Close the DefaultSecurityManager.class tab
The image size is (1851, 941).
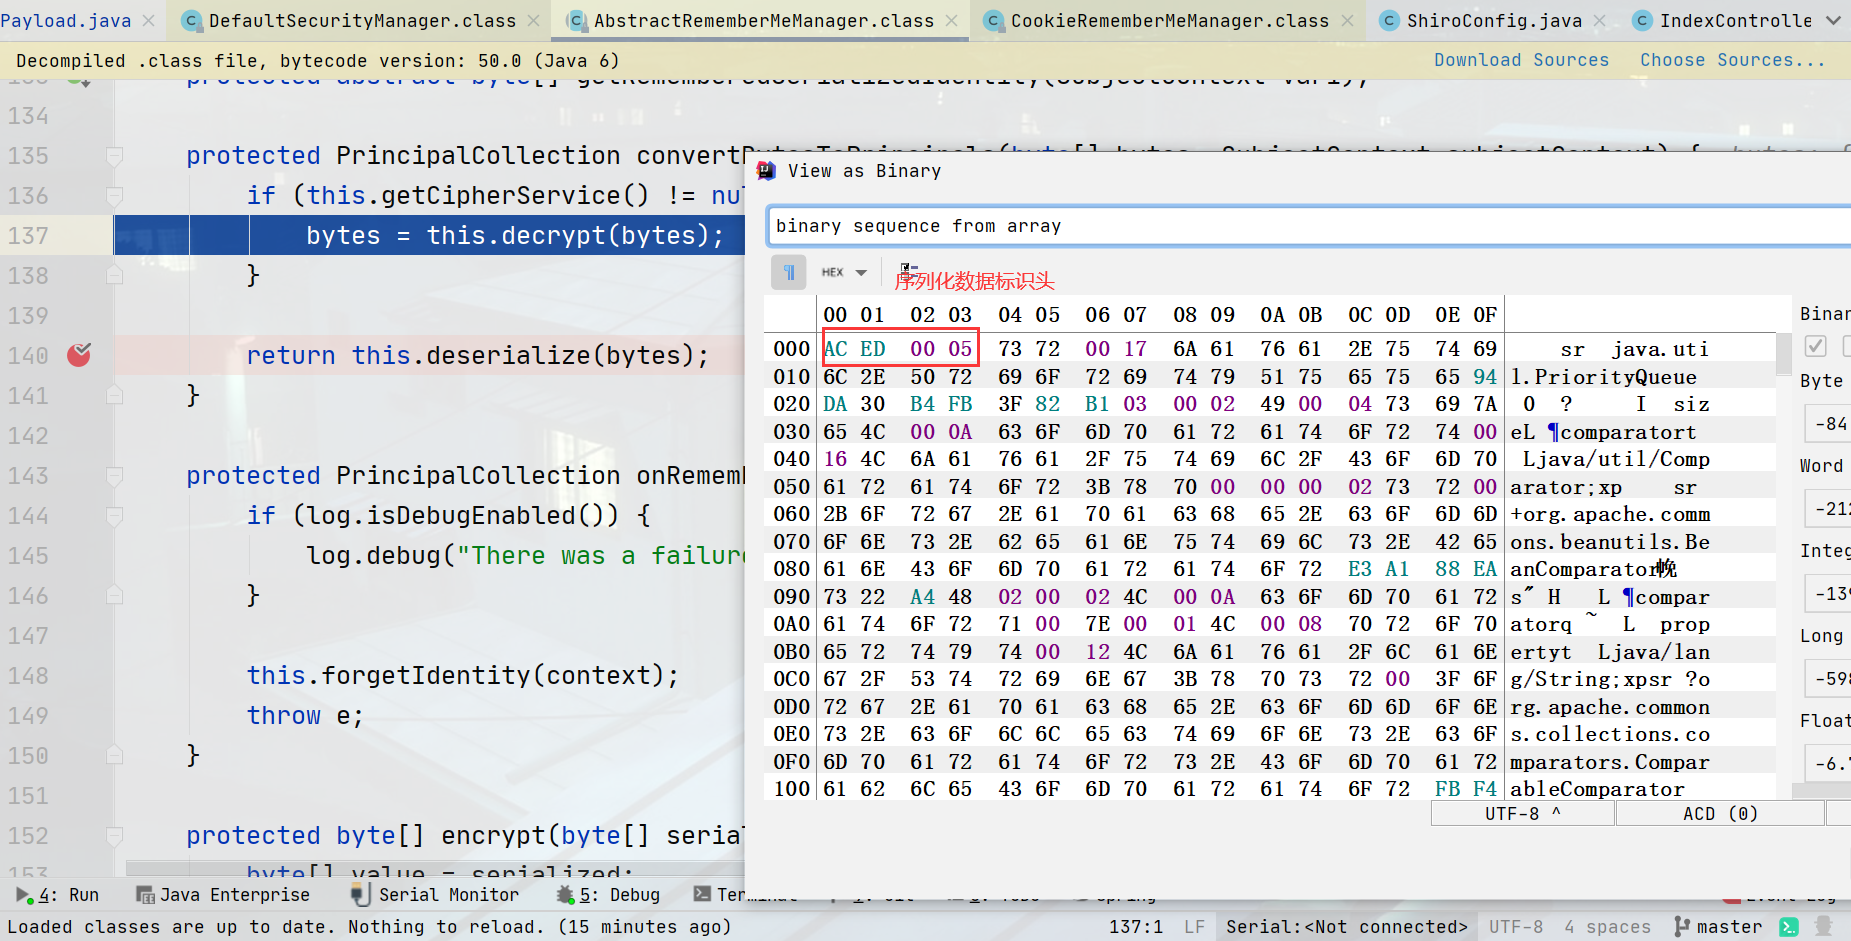[x=534, y=20]
